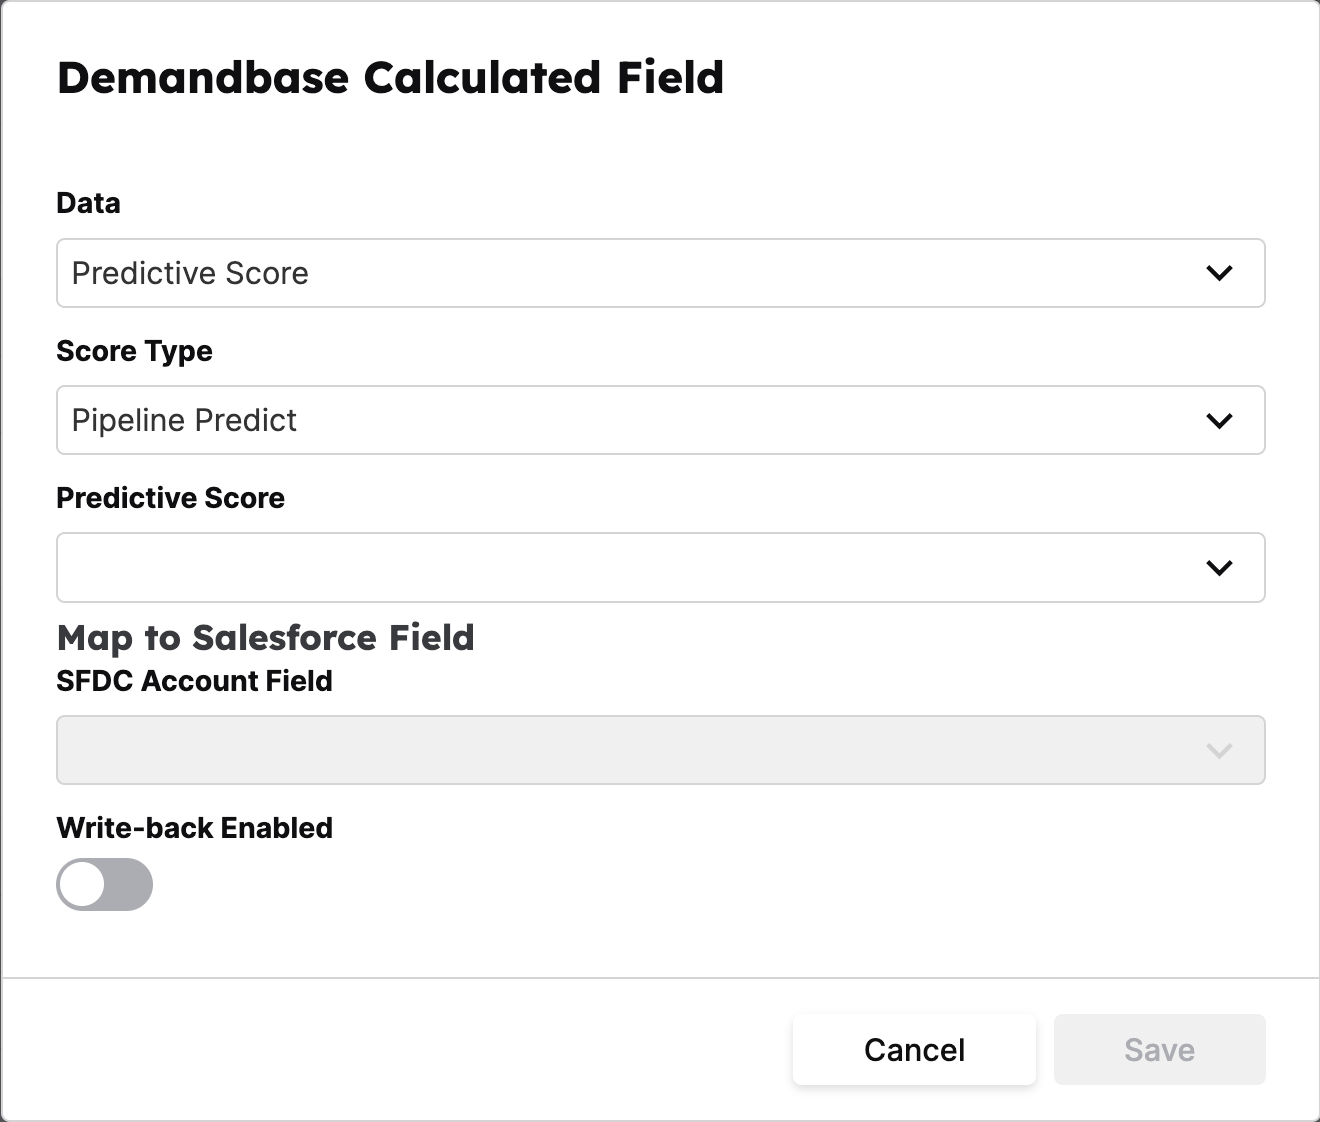Image resolution: width=1320 pixels, height=1122 pixels.
Task: Click the chevron arrow beside Pipeline Predict
Action: click(x=1219, y=420)
